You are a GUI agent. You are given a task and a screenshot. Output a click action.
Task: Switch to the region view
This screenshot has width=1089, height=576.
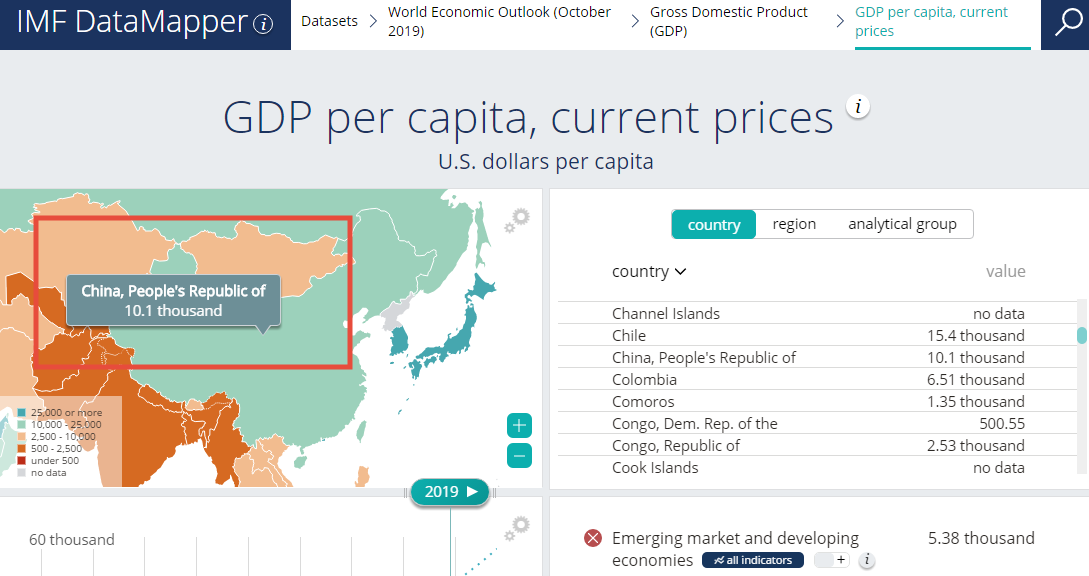tap(794, 224)
